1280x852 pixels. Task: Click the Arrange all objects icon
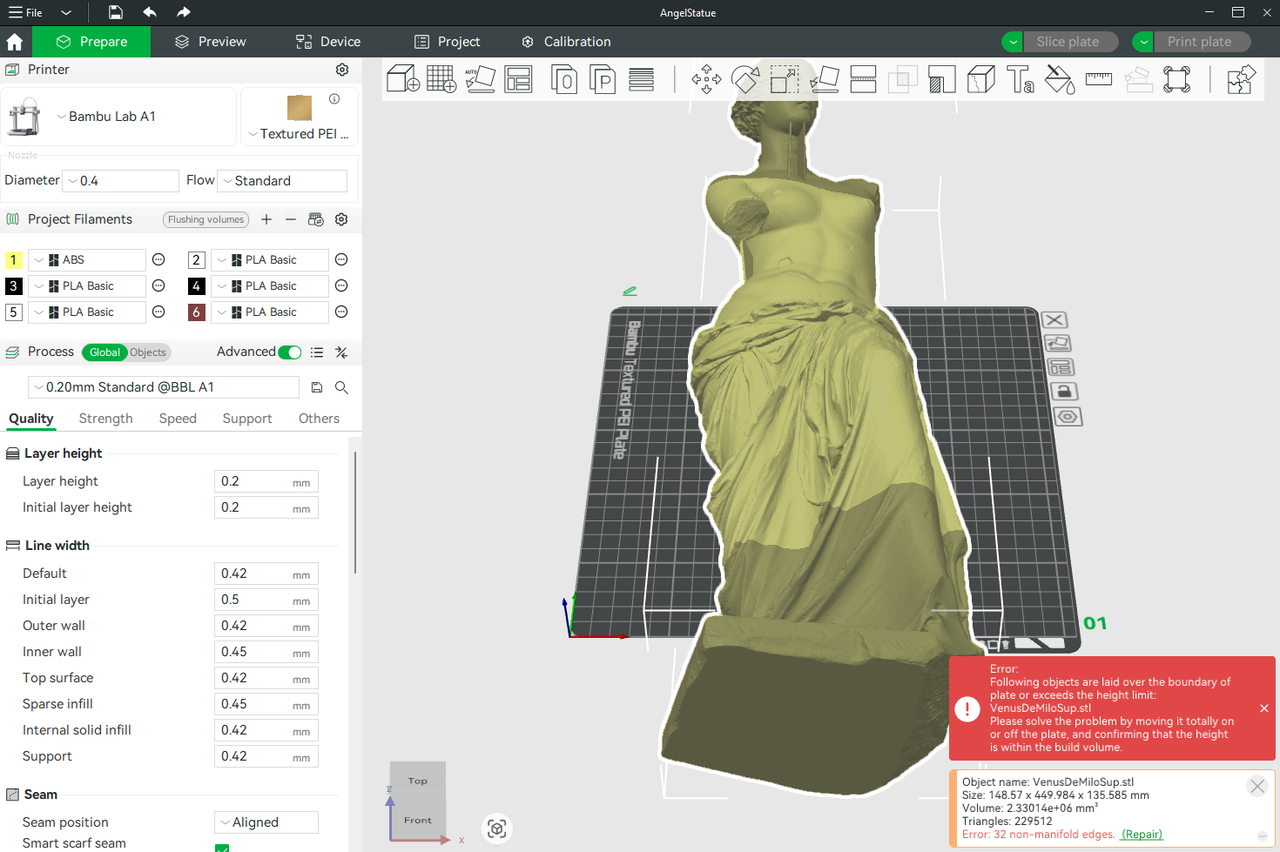click(x=519, y=79)
